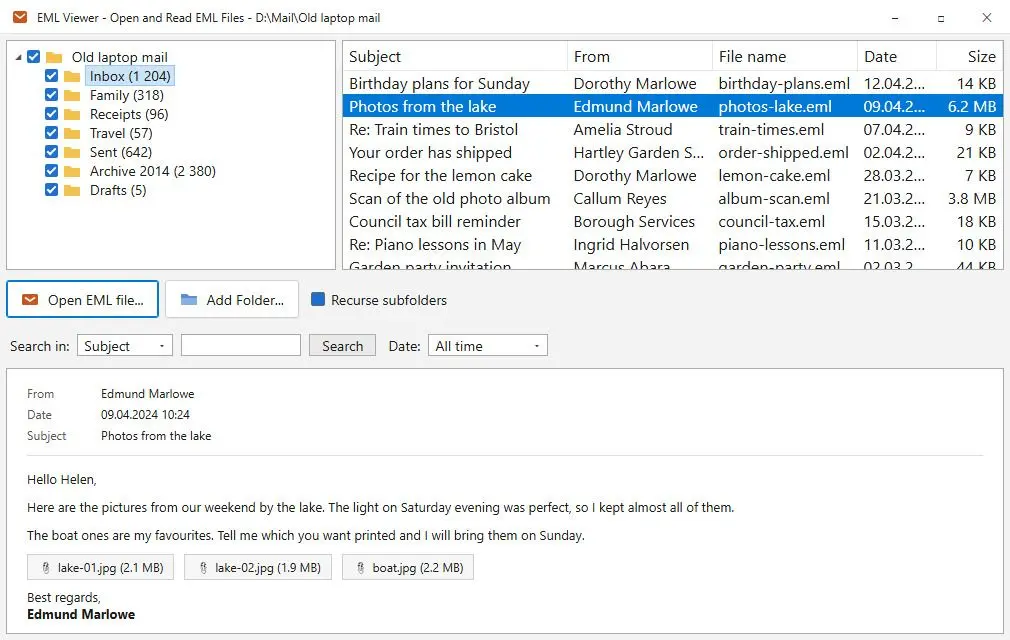
Task: Uncheck the Inbox folder checkbox
Action: pyautogui.click(x=52, y=76)
